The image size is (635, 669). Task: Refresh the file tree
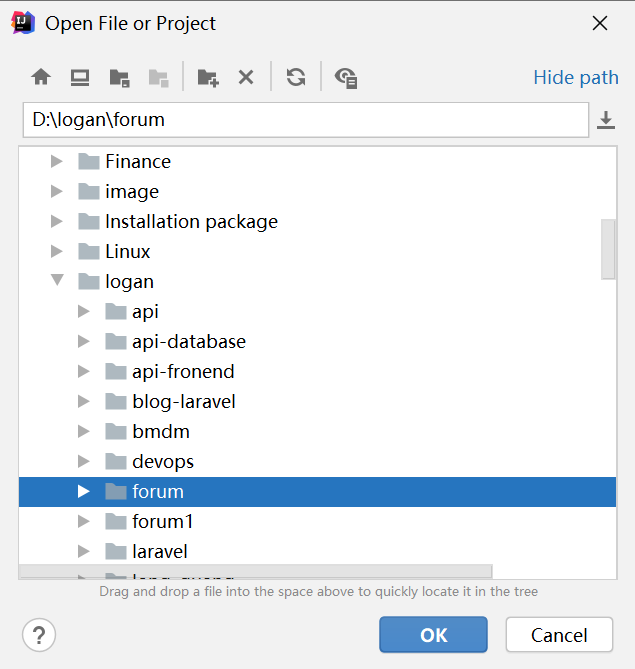click(x=296, y=77)
